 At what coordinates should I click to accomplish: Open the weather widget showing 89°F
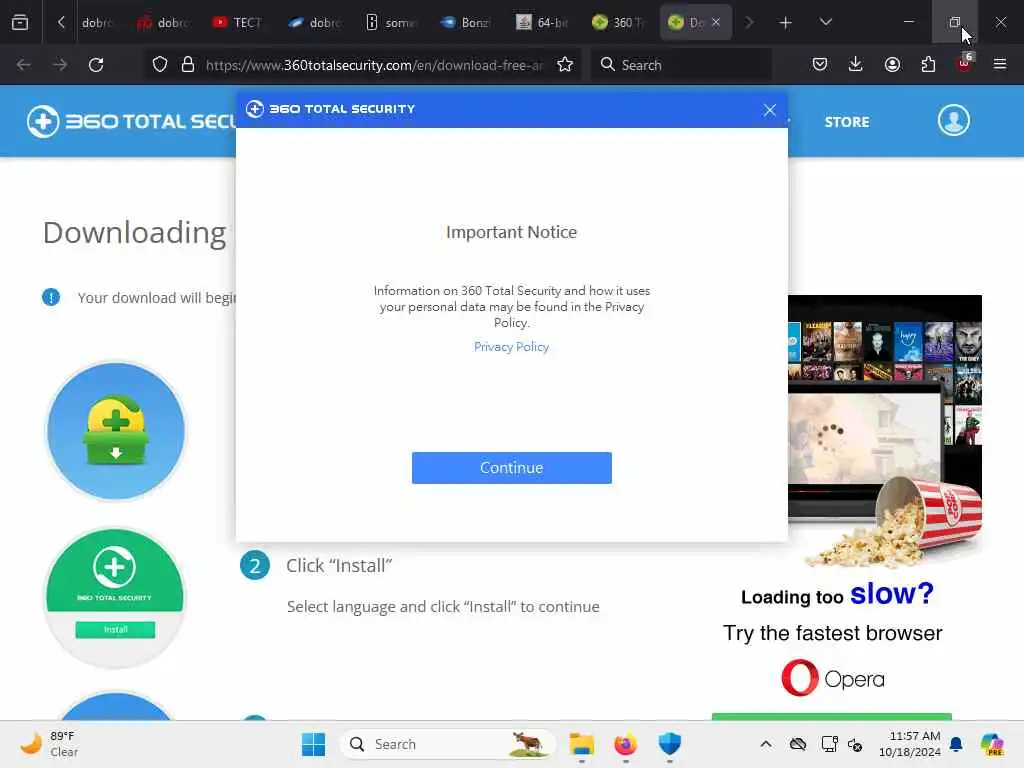coord(49,744)
